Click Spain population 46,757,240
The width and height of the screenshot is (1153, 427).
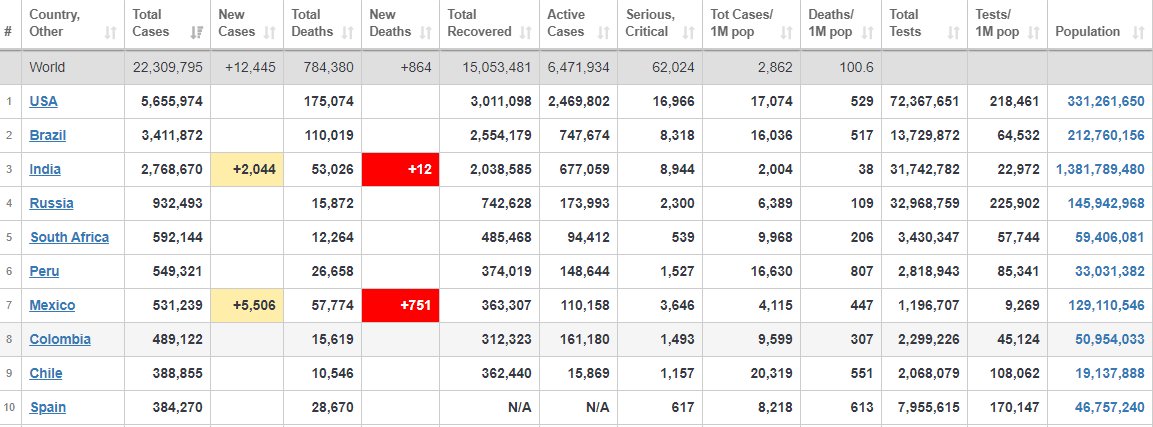1109,407
